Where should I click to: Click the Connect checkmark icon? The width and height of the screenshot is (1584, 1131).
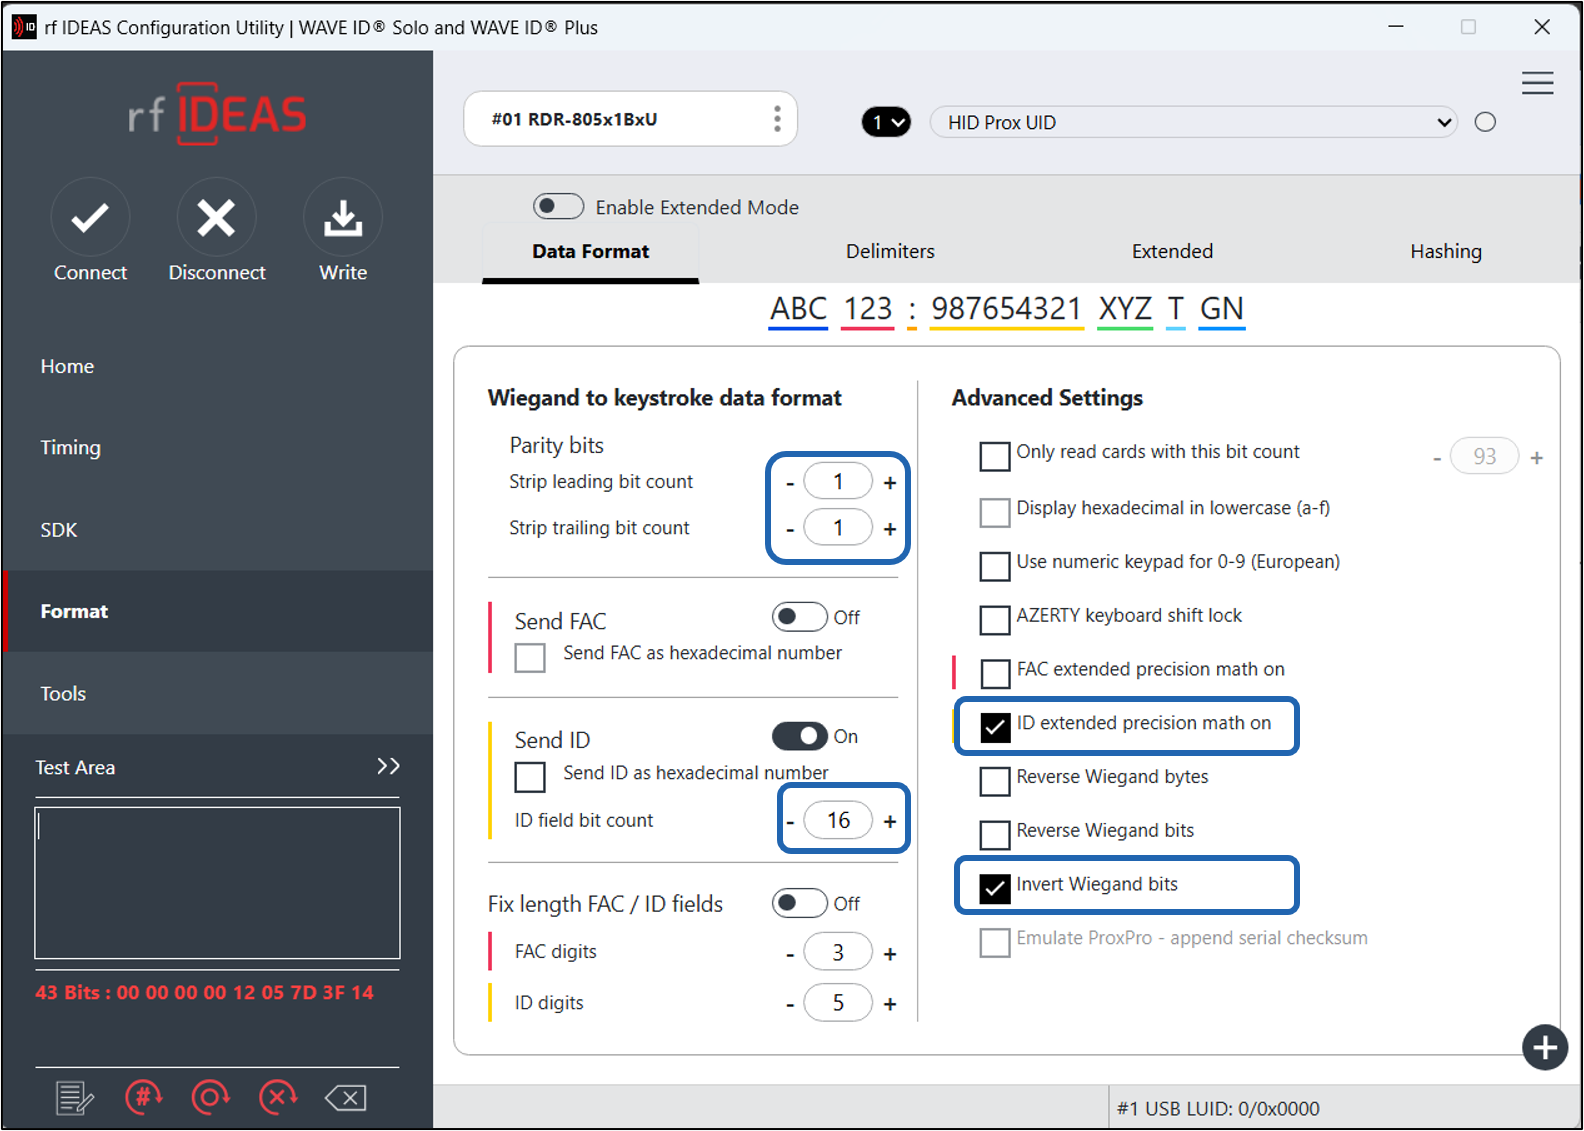(x=90, y=217)
